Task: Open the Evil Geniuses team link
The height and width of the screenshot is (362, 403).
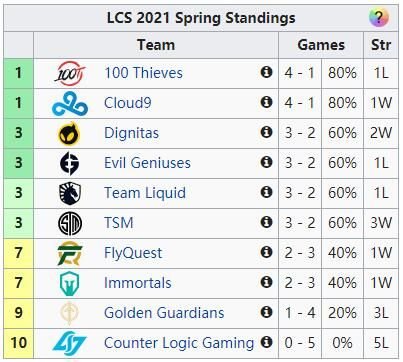Action: [x=147, y=163]
